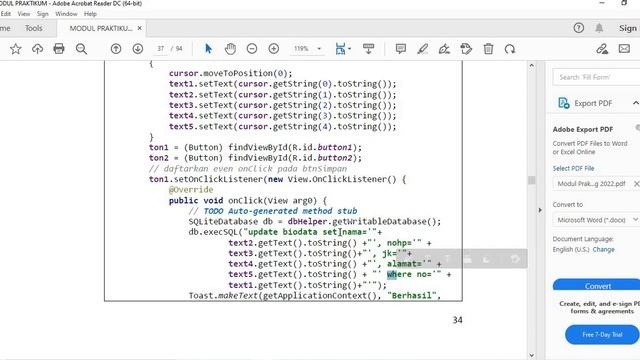
Task: Click the 'Adobe Export PDF' heading
Action: coord(582,129)
